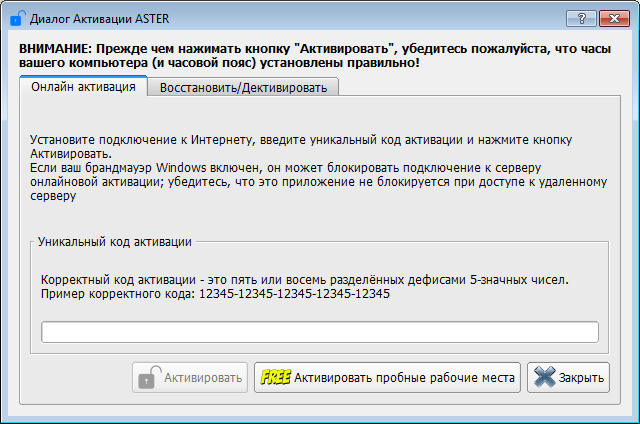This screenshot has height=424, width=640.
Task: Click the Активировать button
Action: pyautogui.click(x=190, y=377)
